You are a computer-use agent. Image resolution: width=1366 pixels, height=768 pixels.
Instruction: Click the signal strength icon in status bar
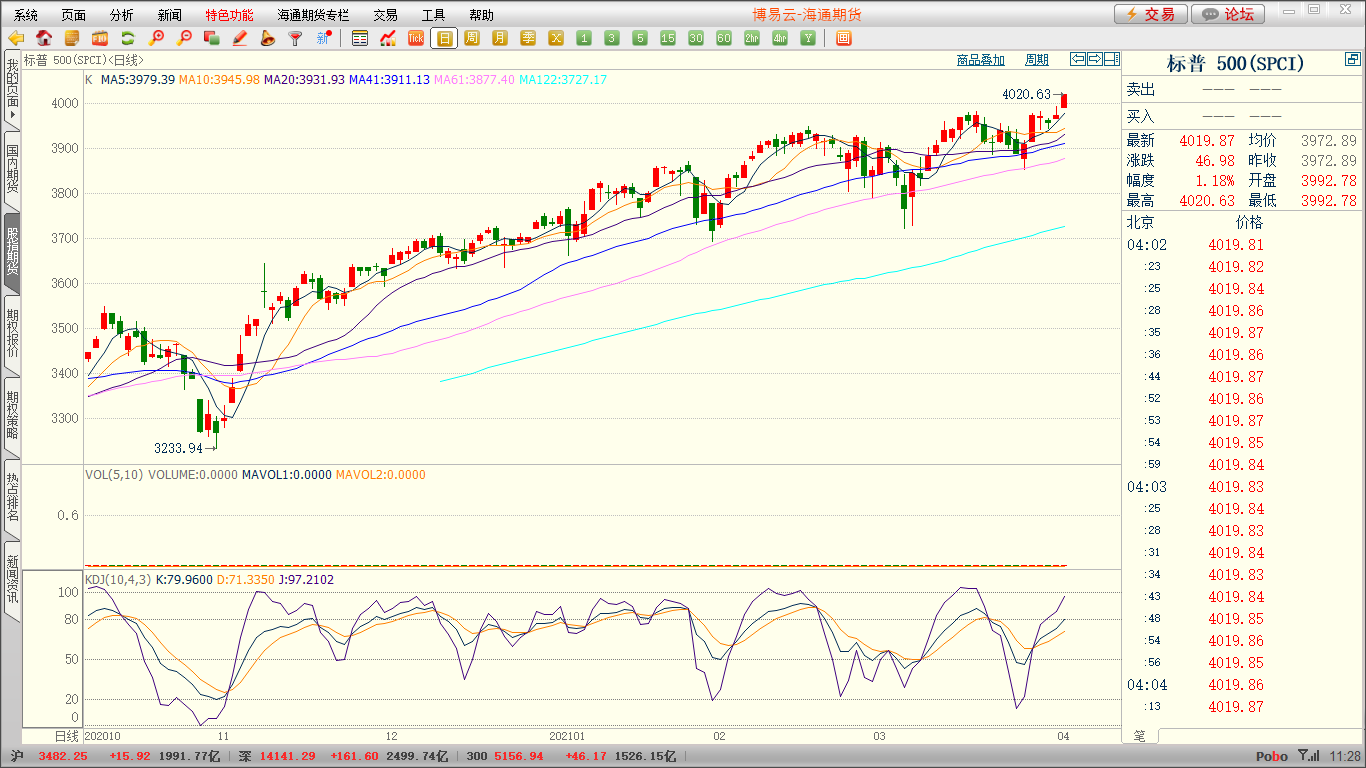[x=1308, y=756]
